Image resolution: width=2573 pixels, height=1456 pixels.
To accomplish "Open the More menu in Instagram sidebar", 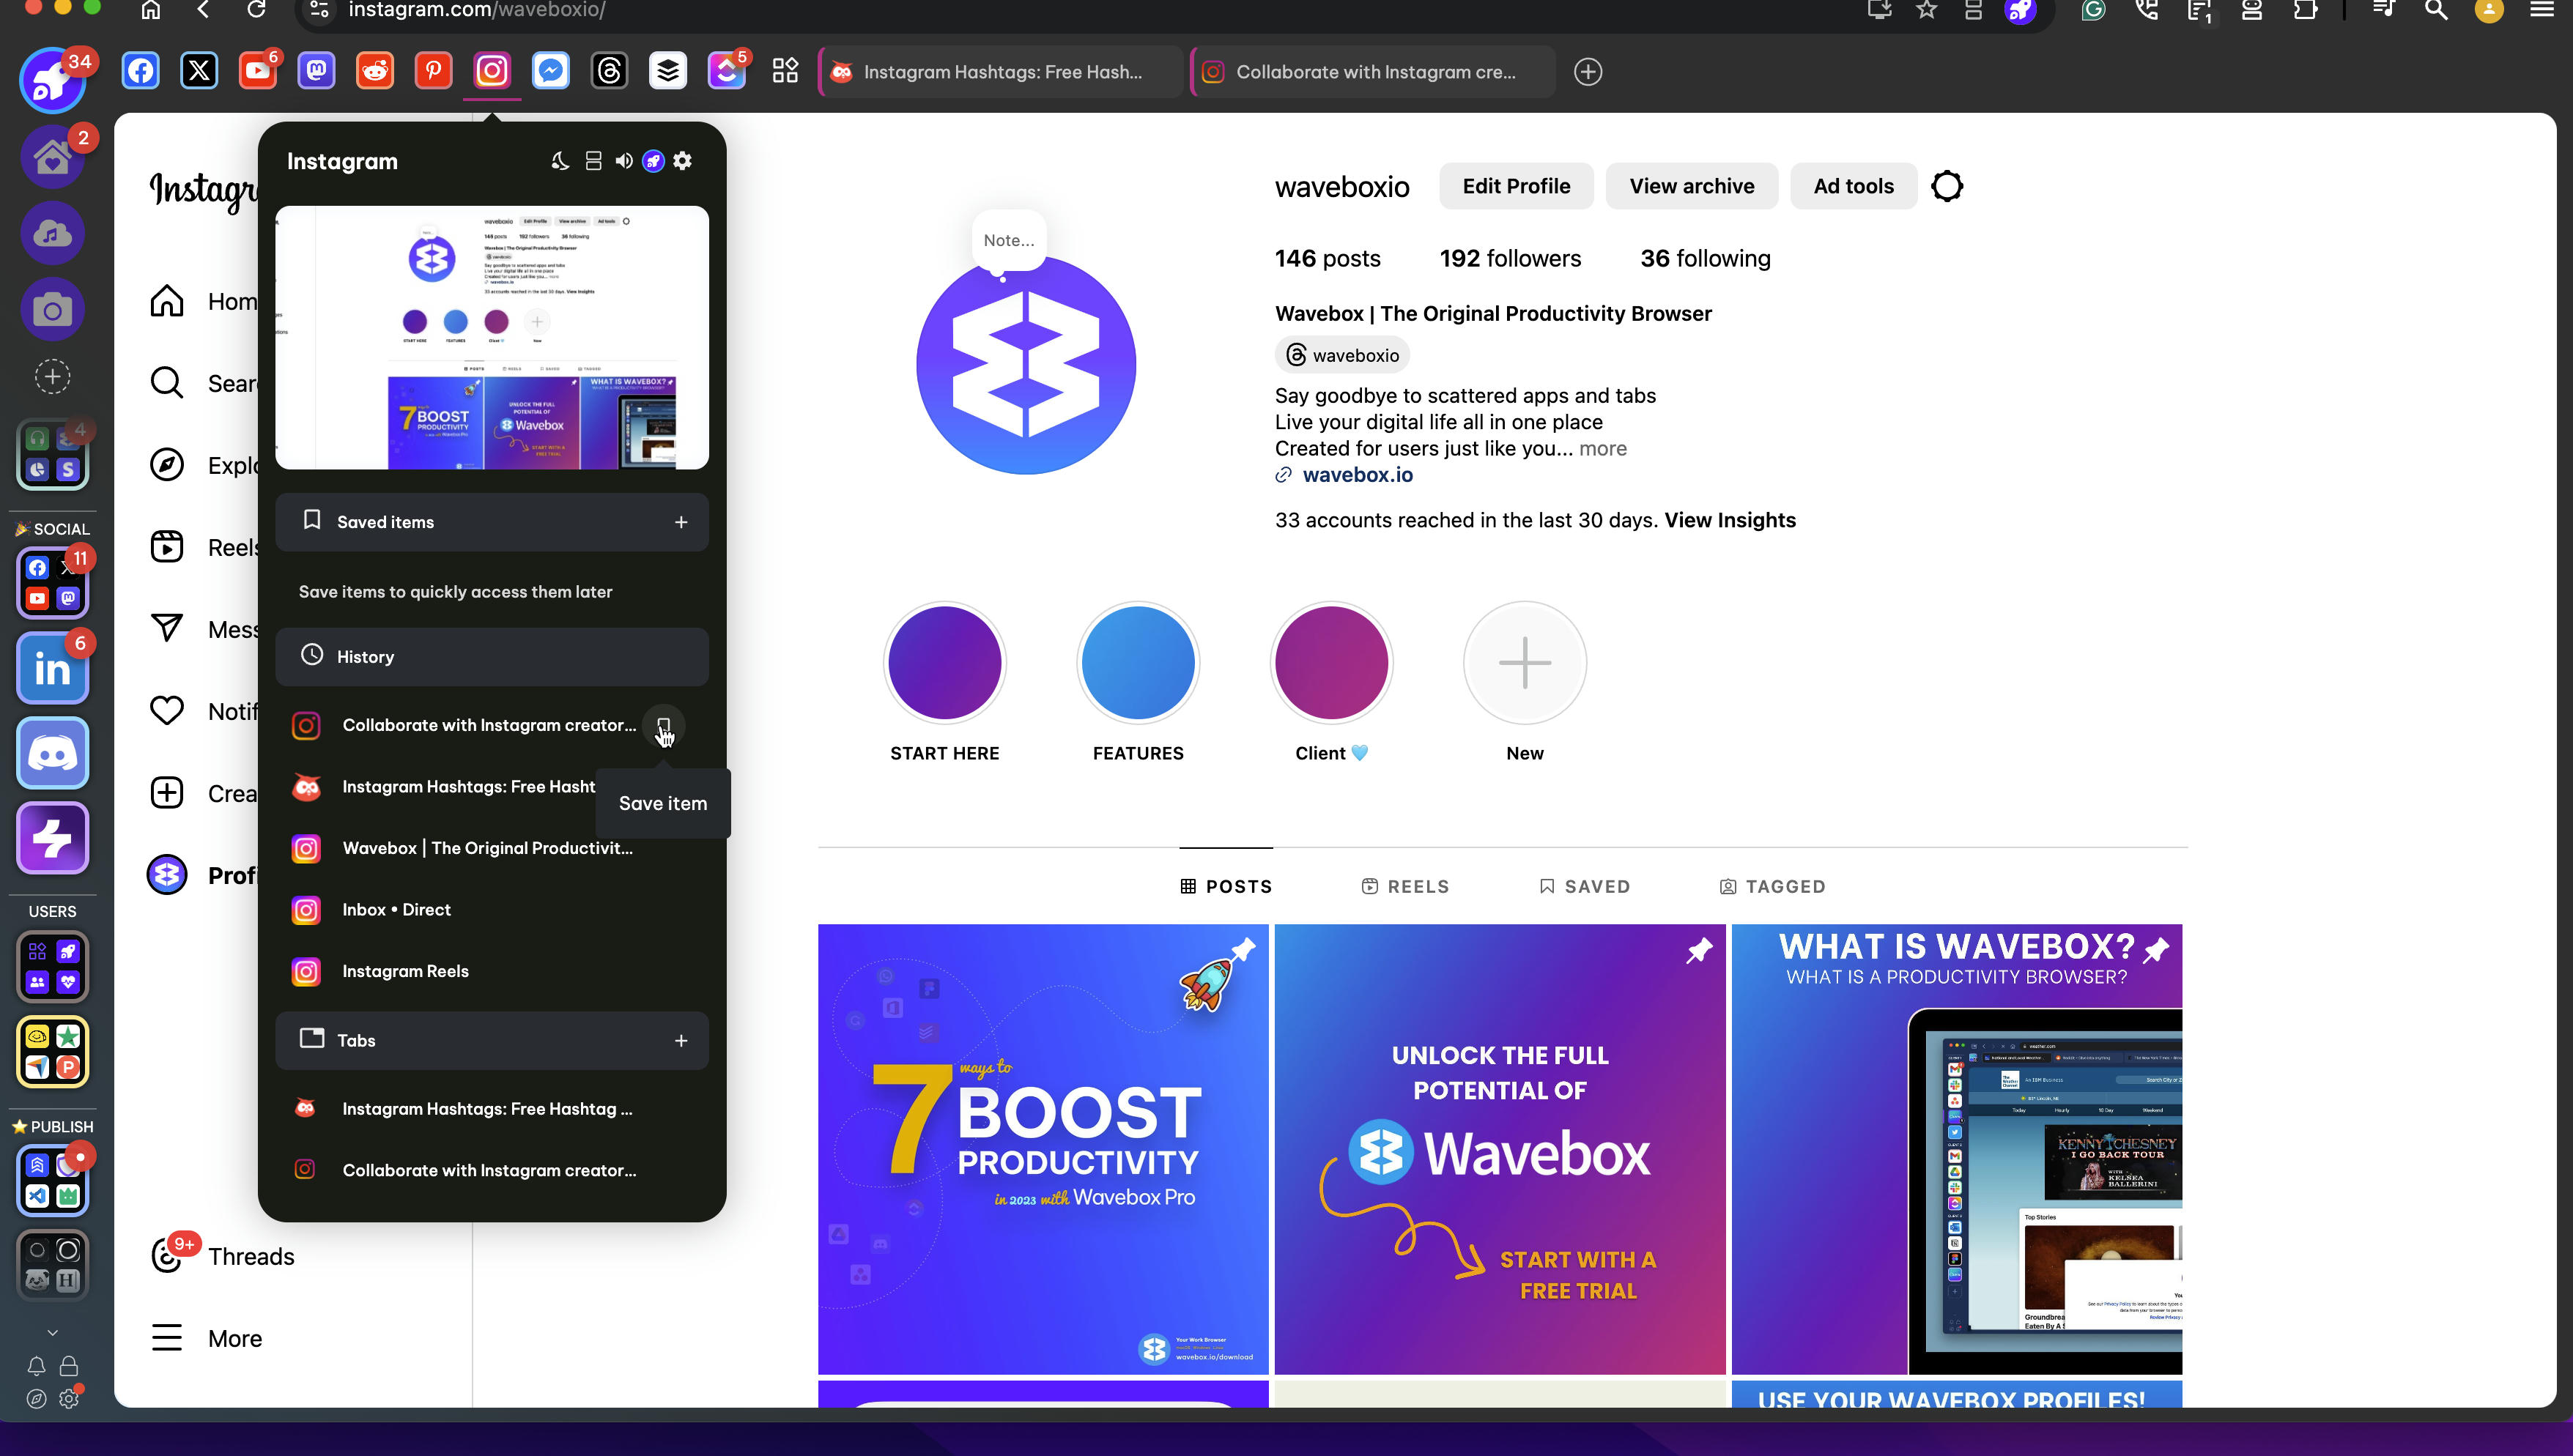I will coord(207,1338).
